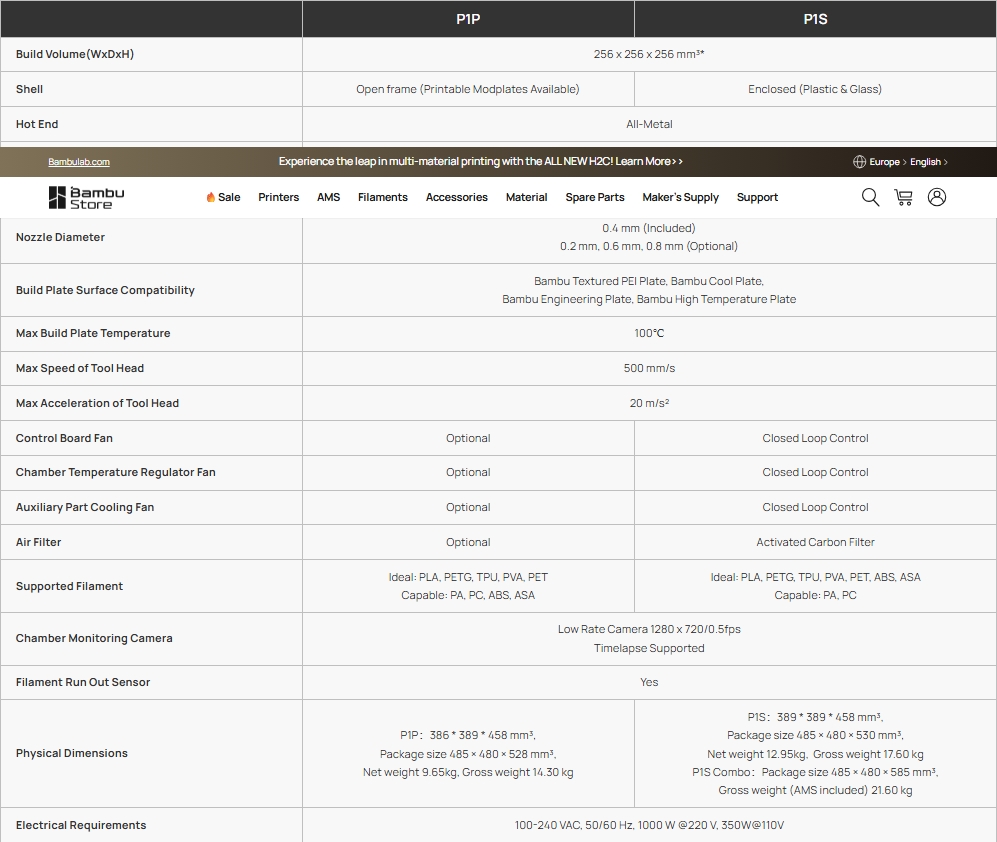Screen dimensions: 997x842
Task: Click the Bambu Store logo
Action: [87, 197]
